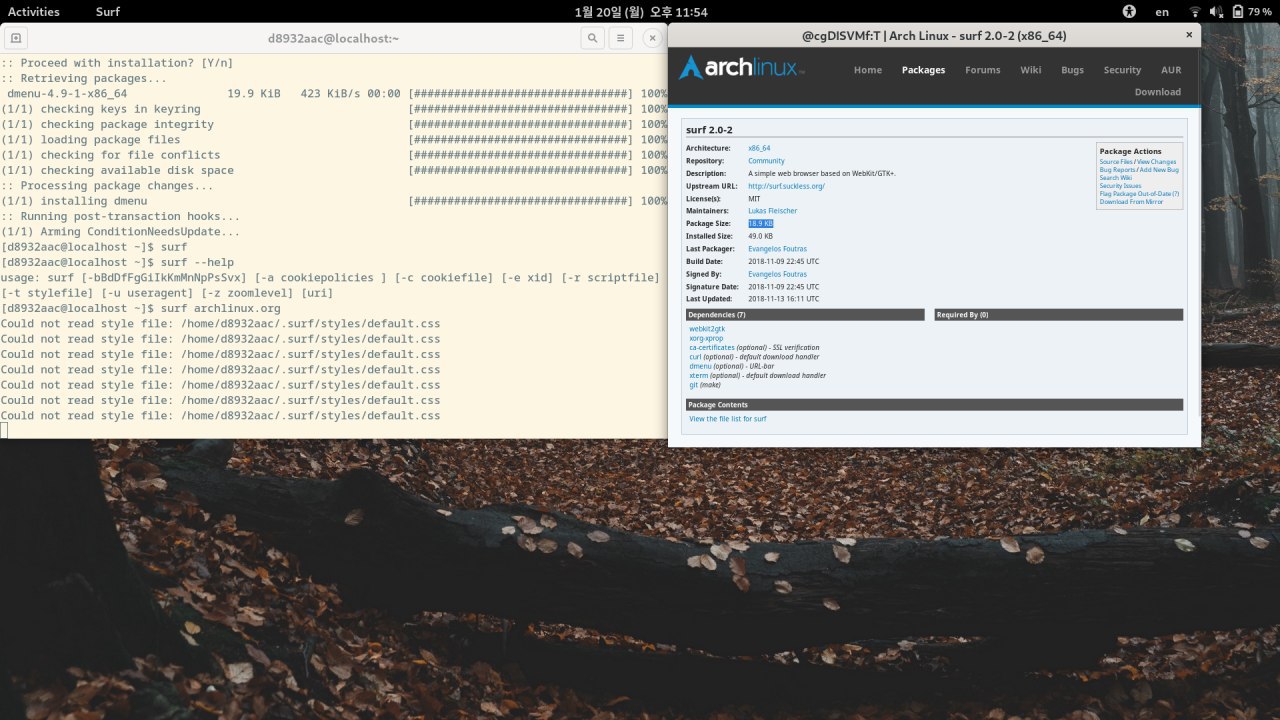Open the Bug Reports link
The image size is (1280, 720).
(1117, 170)
